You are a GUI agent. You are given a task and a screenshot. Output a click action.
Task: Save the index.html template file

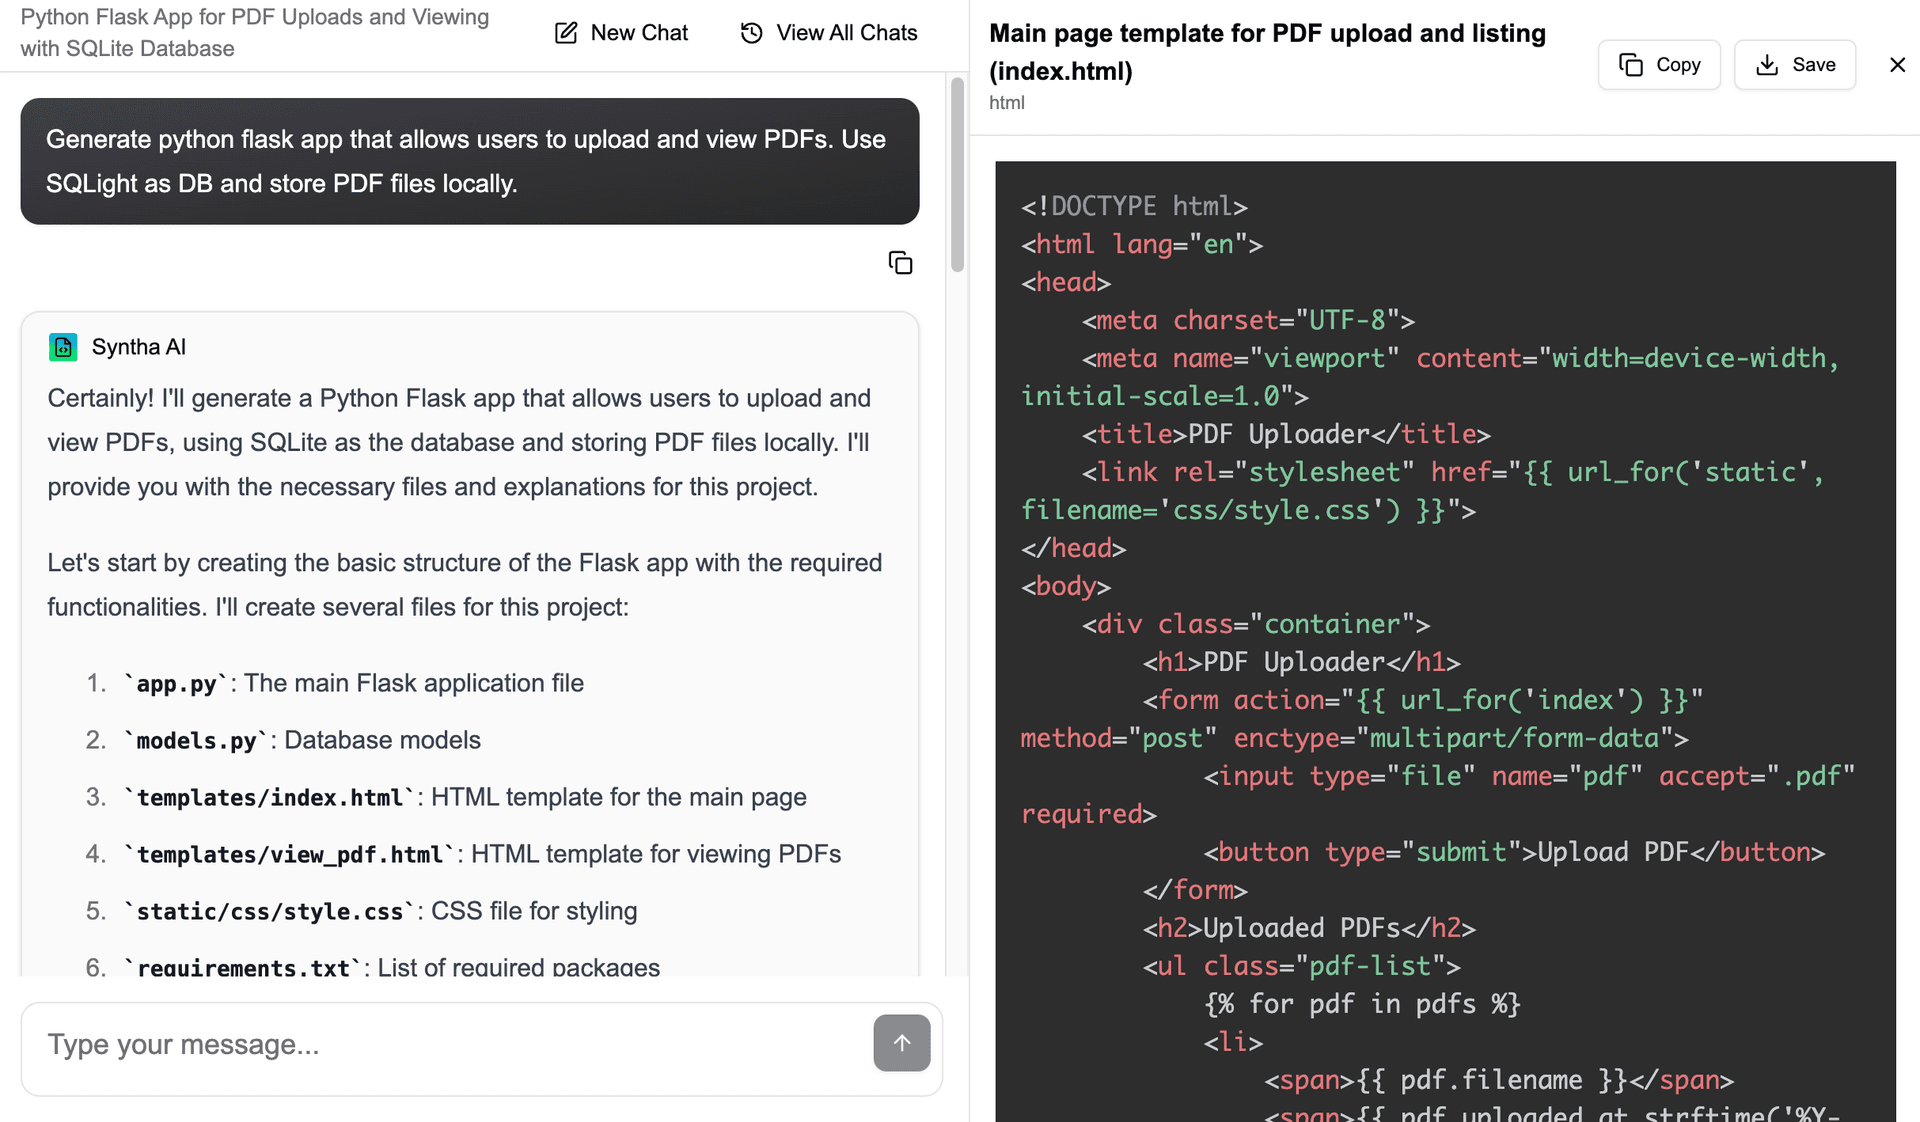coord(1795,64)
